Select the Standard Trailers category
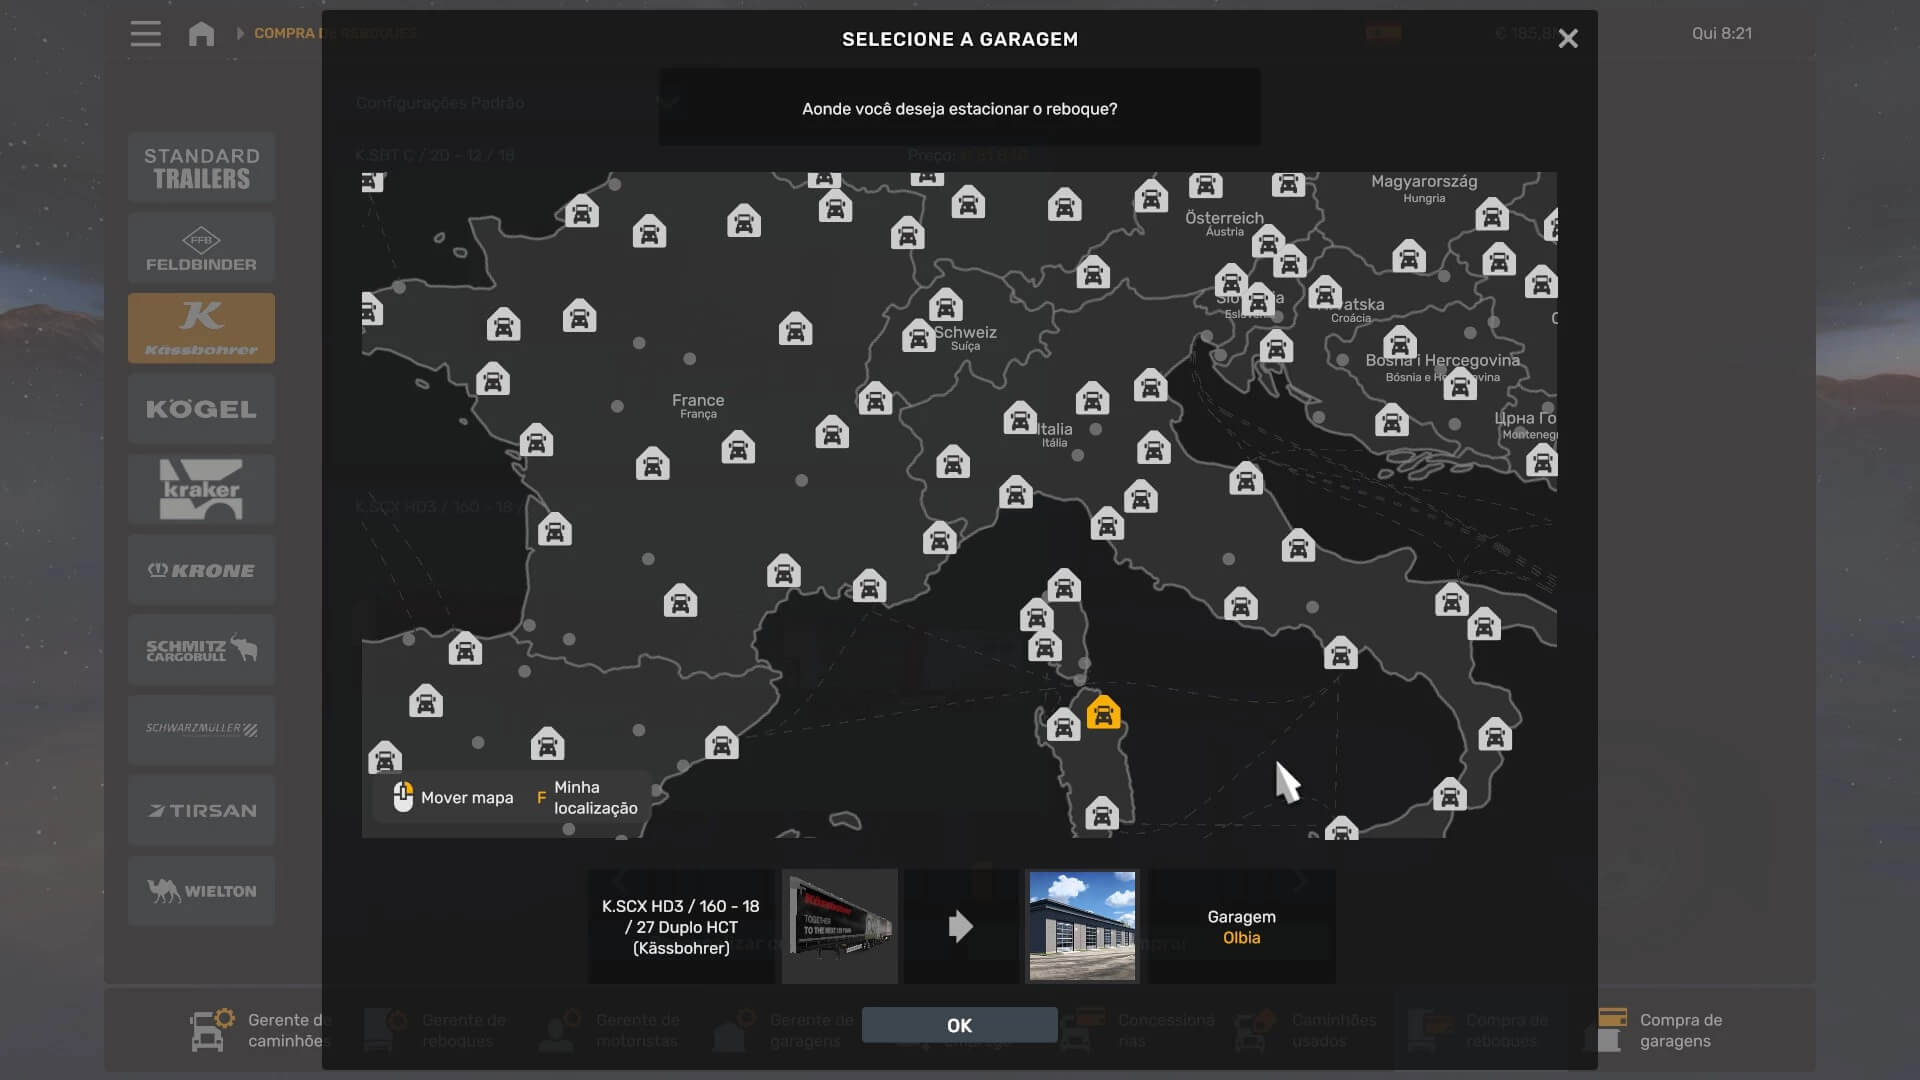Screen dimensions: 1920x1080 tap(201, 168)
